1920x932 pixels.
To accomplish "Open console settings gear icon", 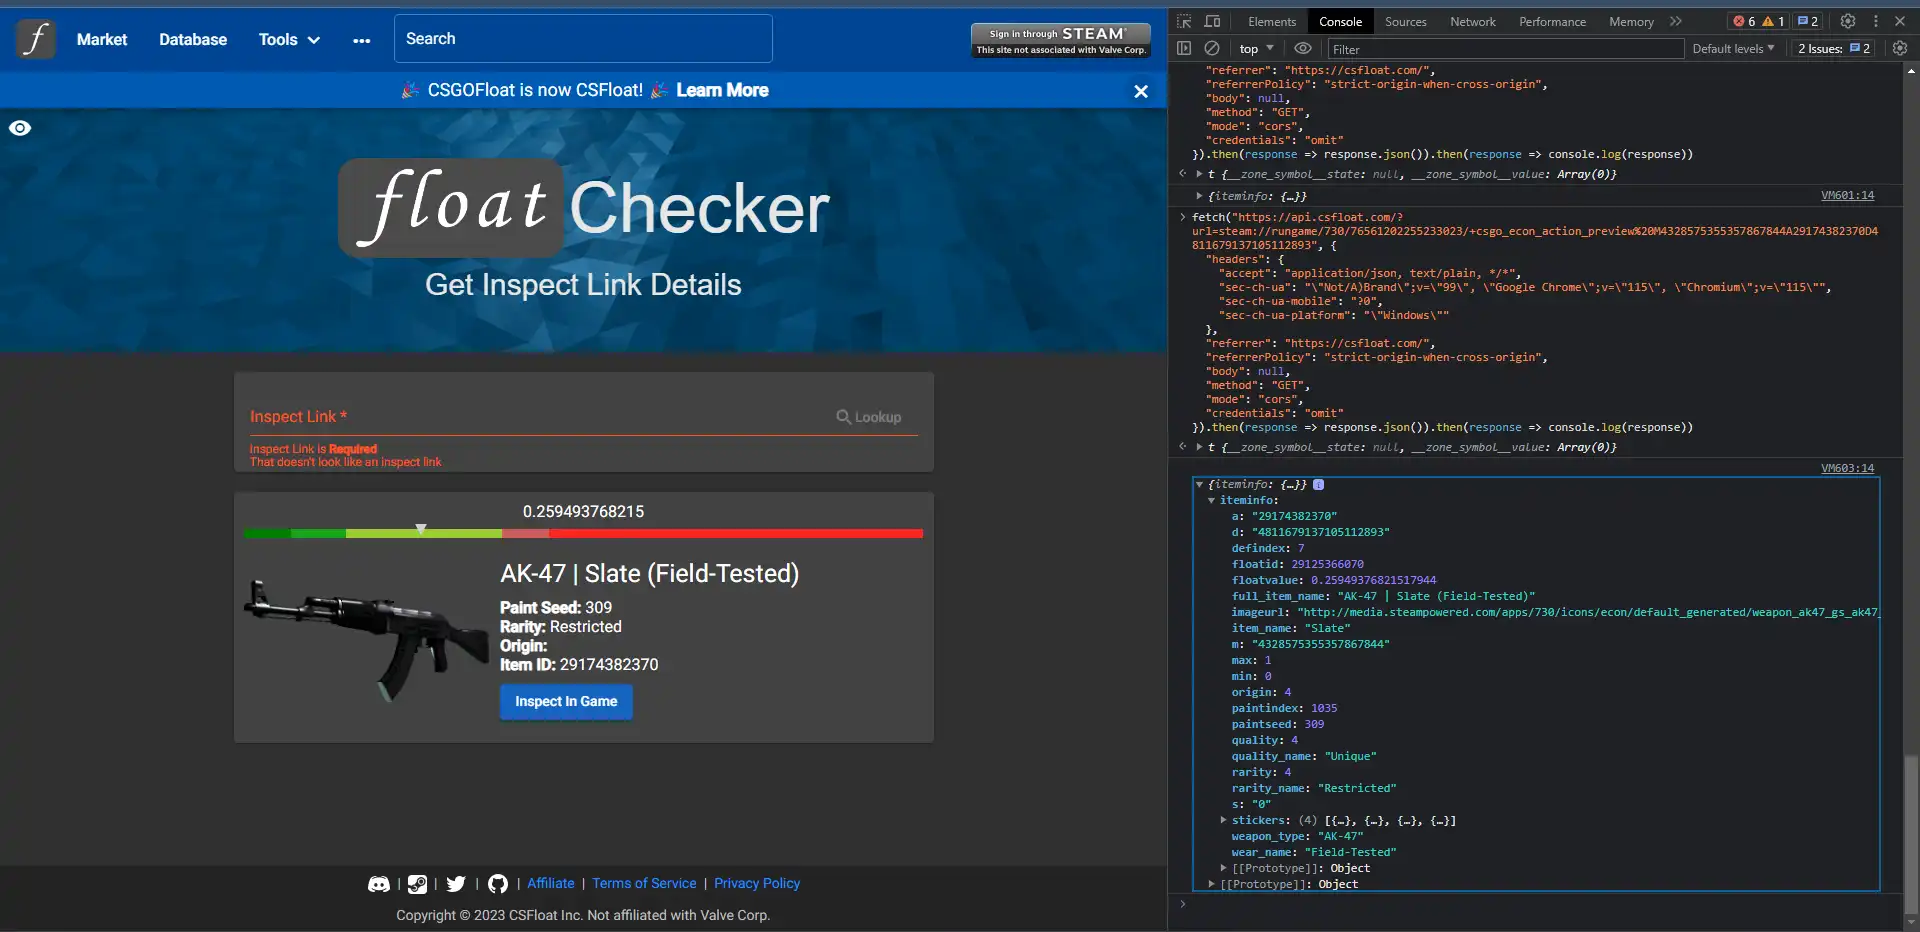I will pos(1899,48).
